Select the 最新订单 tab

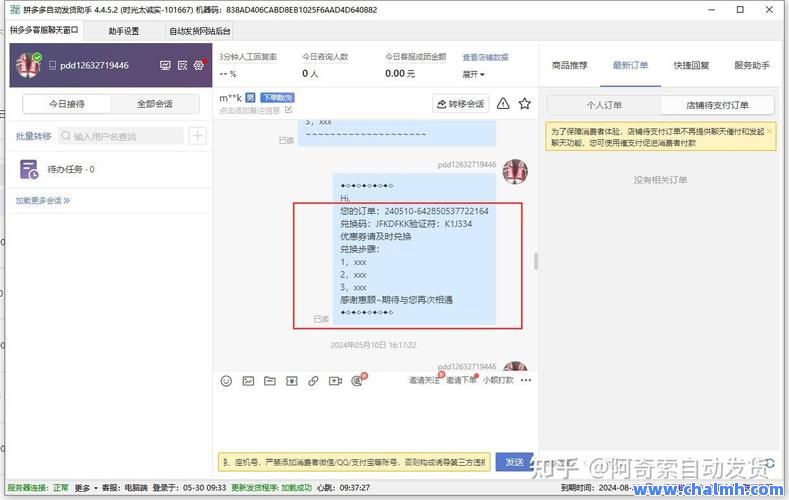(630, 65)
